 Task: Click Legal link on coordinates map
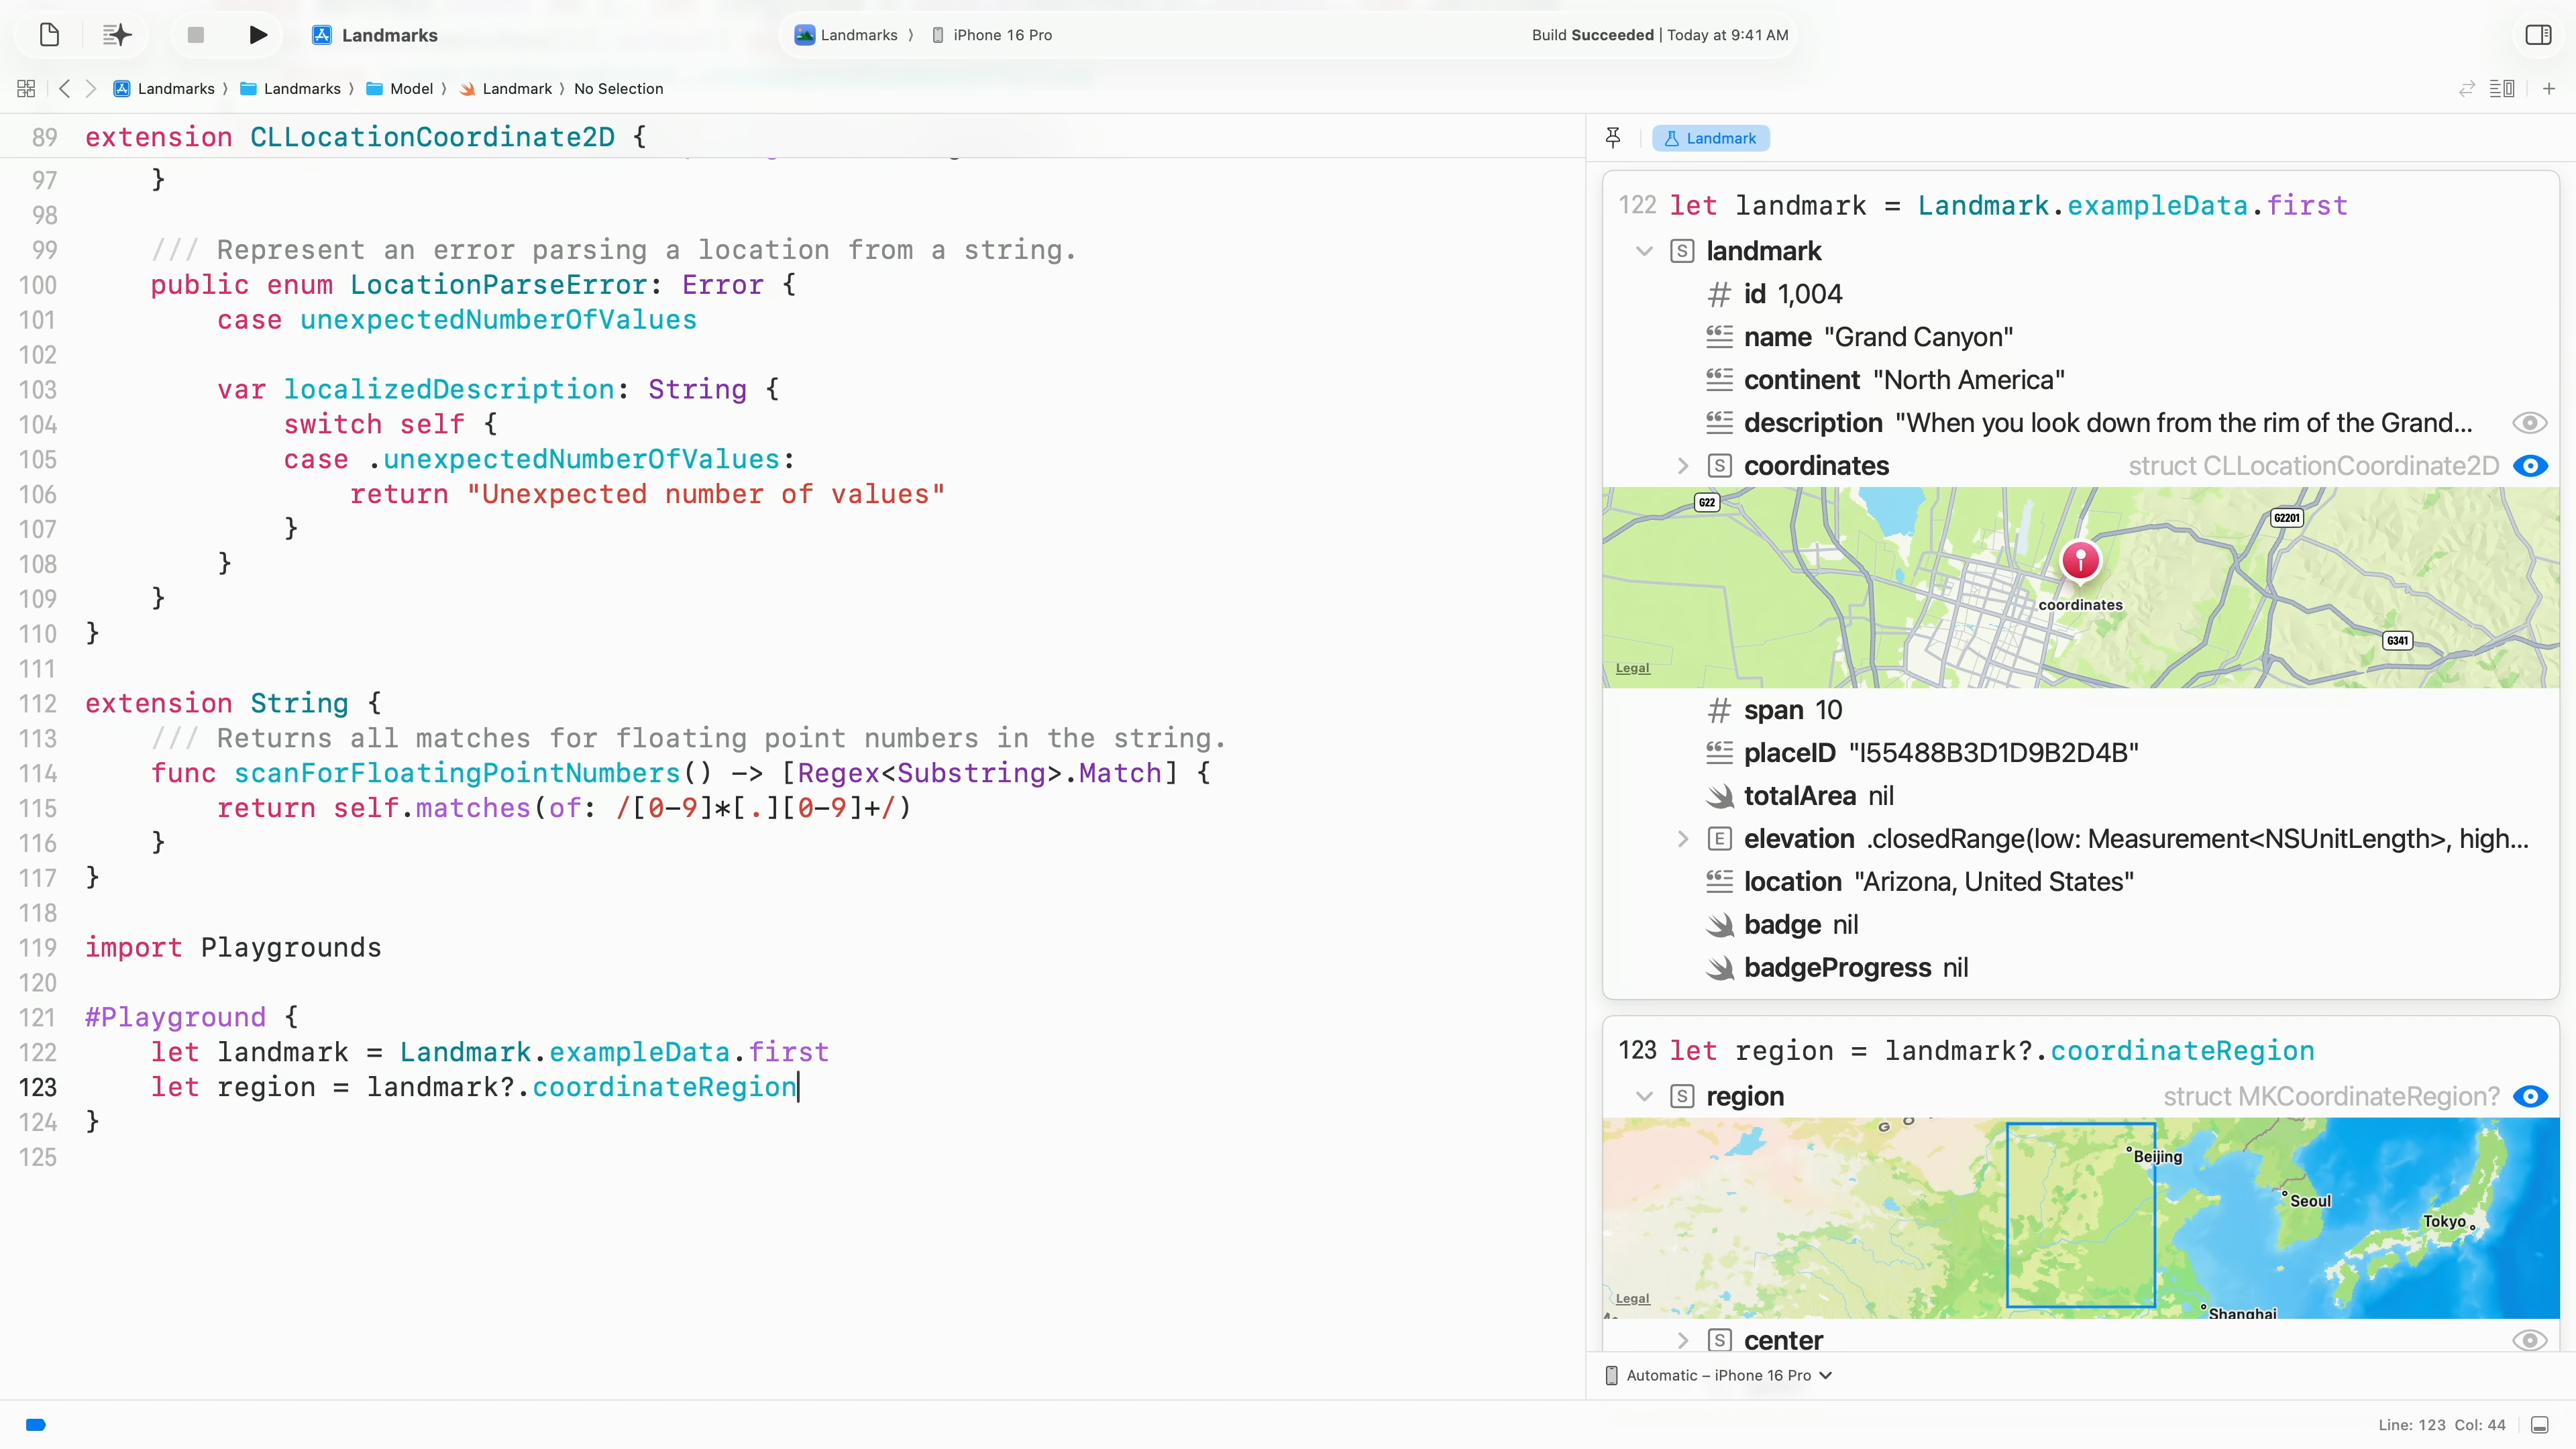[x=1632, y=668]
